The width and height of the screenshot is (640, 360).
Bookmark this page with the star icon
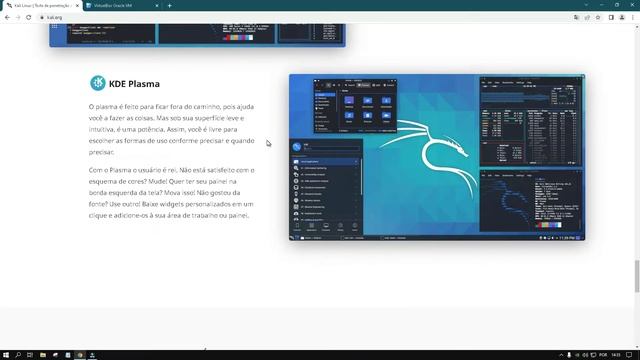(x=598, y=18)
